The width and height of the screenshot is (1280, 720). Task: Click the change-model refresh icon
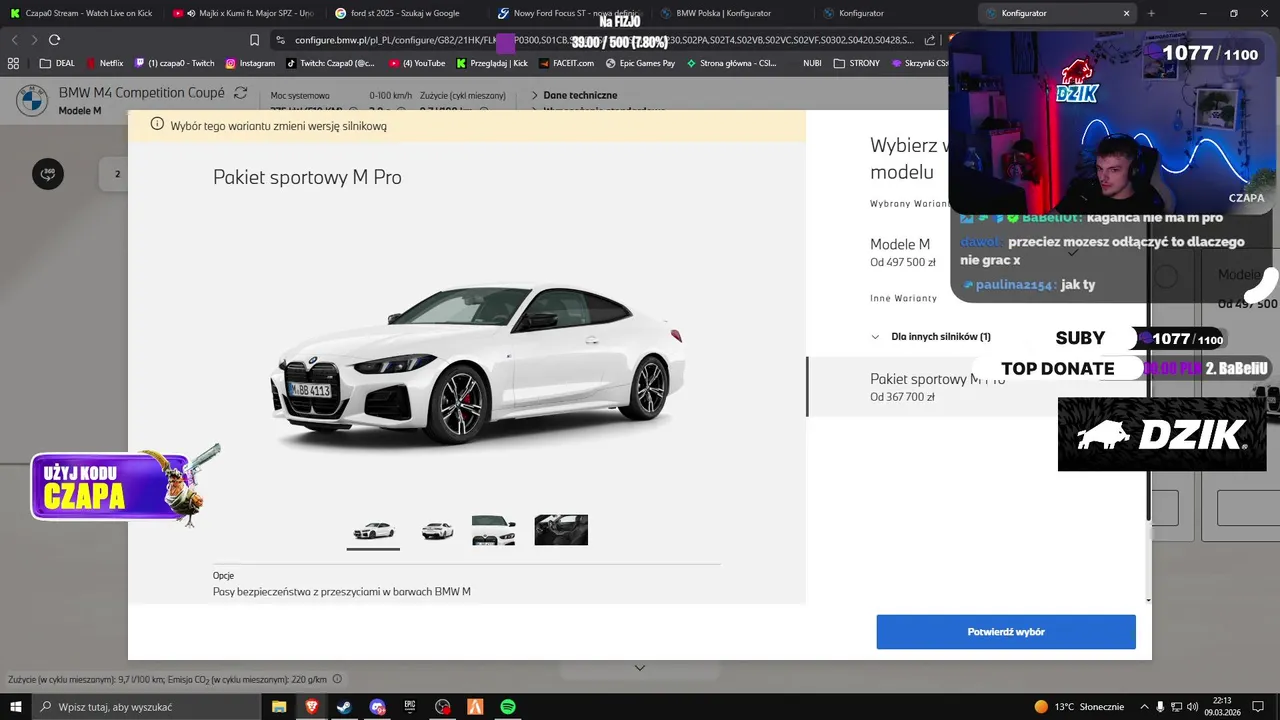click(240, 92)
